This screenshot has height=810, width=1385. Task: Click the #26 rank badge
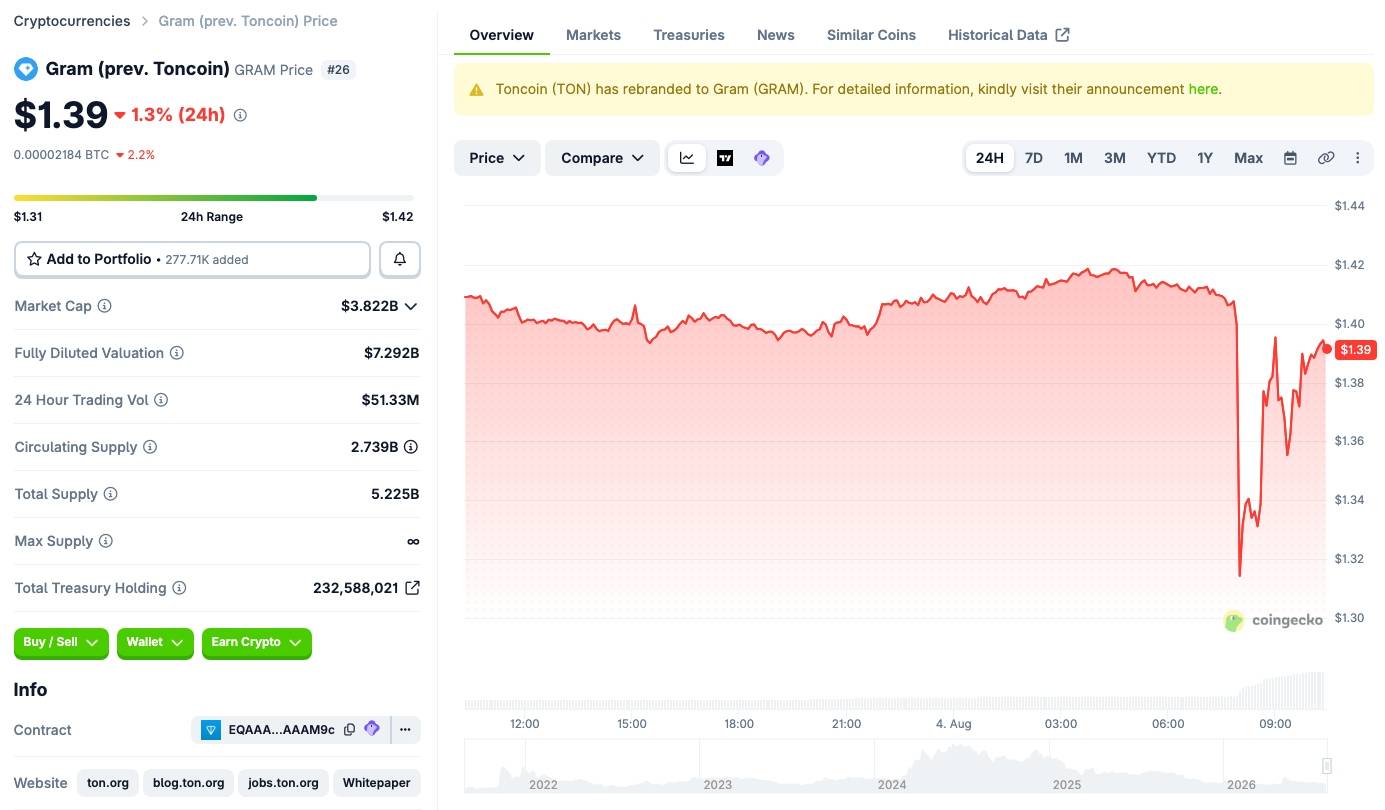tap(339, 70)
